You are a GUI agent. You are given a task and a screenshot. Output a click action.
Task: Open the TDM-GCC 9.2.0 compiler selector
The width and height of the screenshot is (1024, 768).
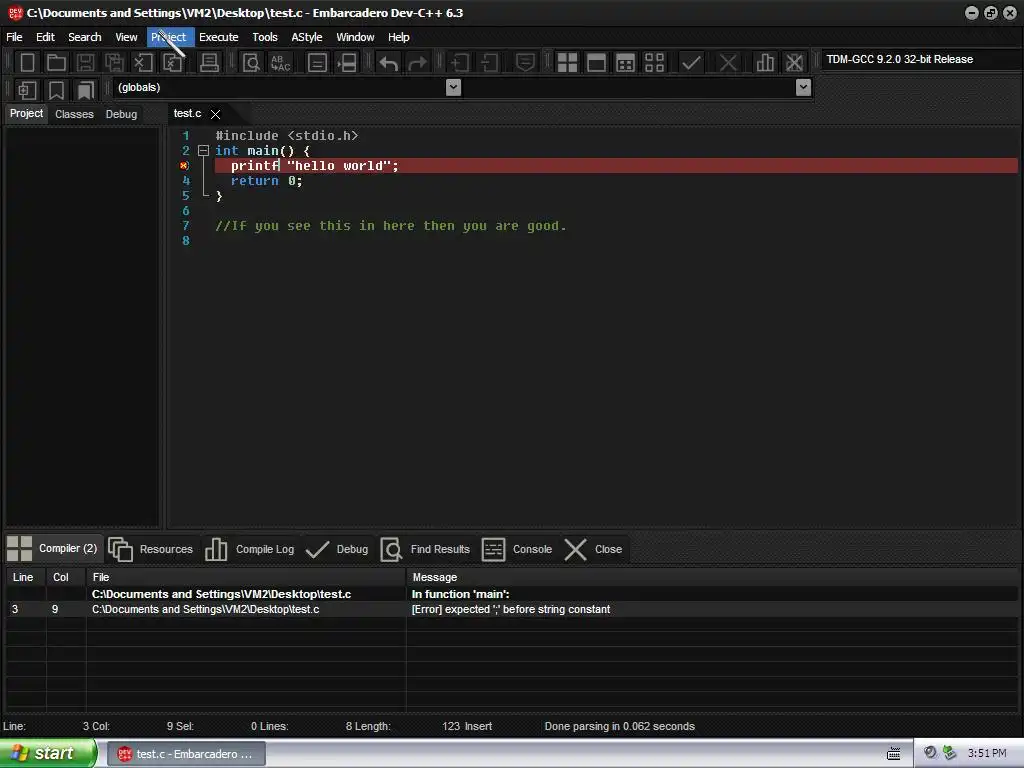coord(921,59)
